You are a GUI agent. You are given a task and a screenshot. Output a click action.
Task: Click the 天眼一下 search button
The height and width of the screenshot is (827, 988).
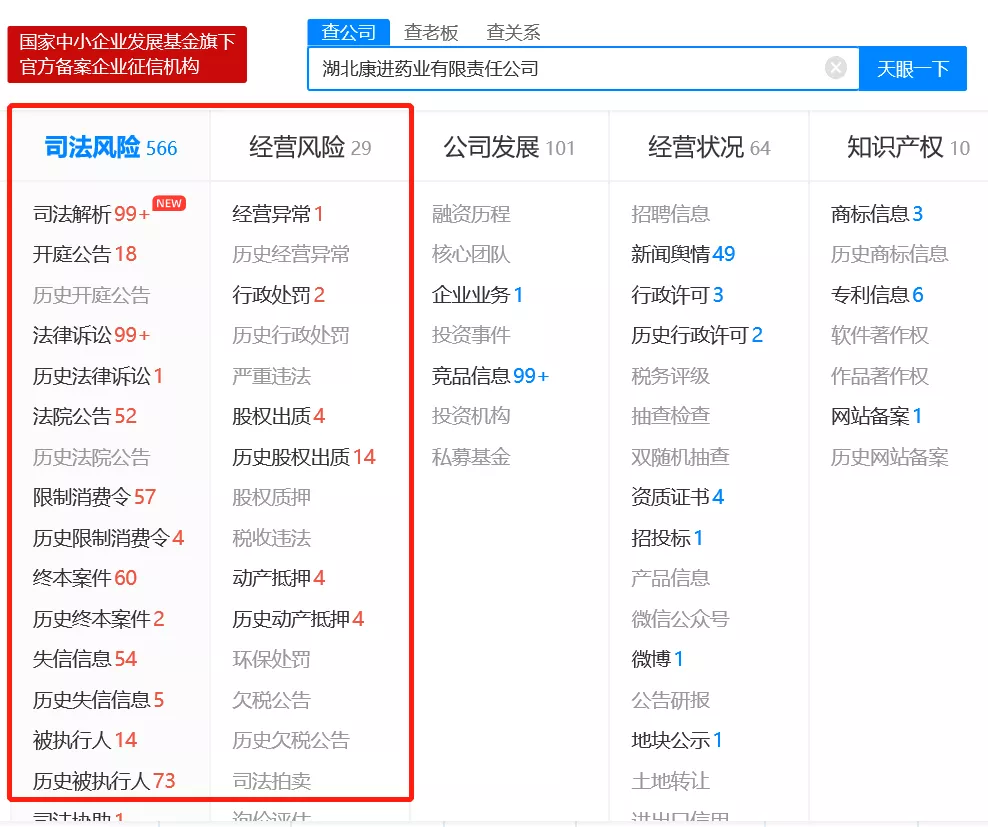pos(912,68)
